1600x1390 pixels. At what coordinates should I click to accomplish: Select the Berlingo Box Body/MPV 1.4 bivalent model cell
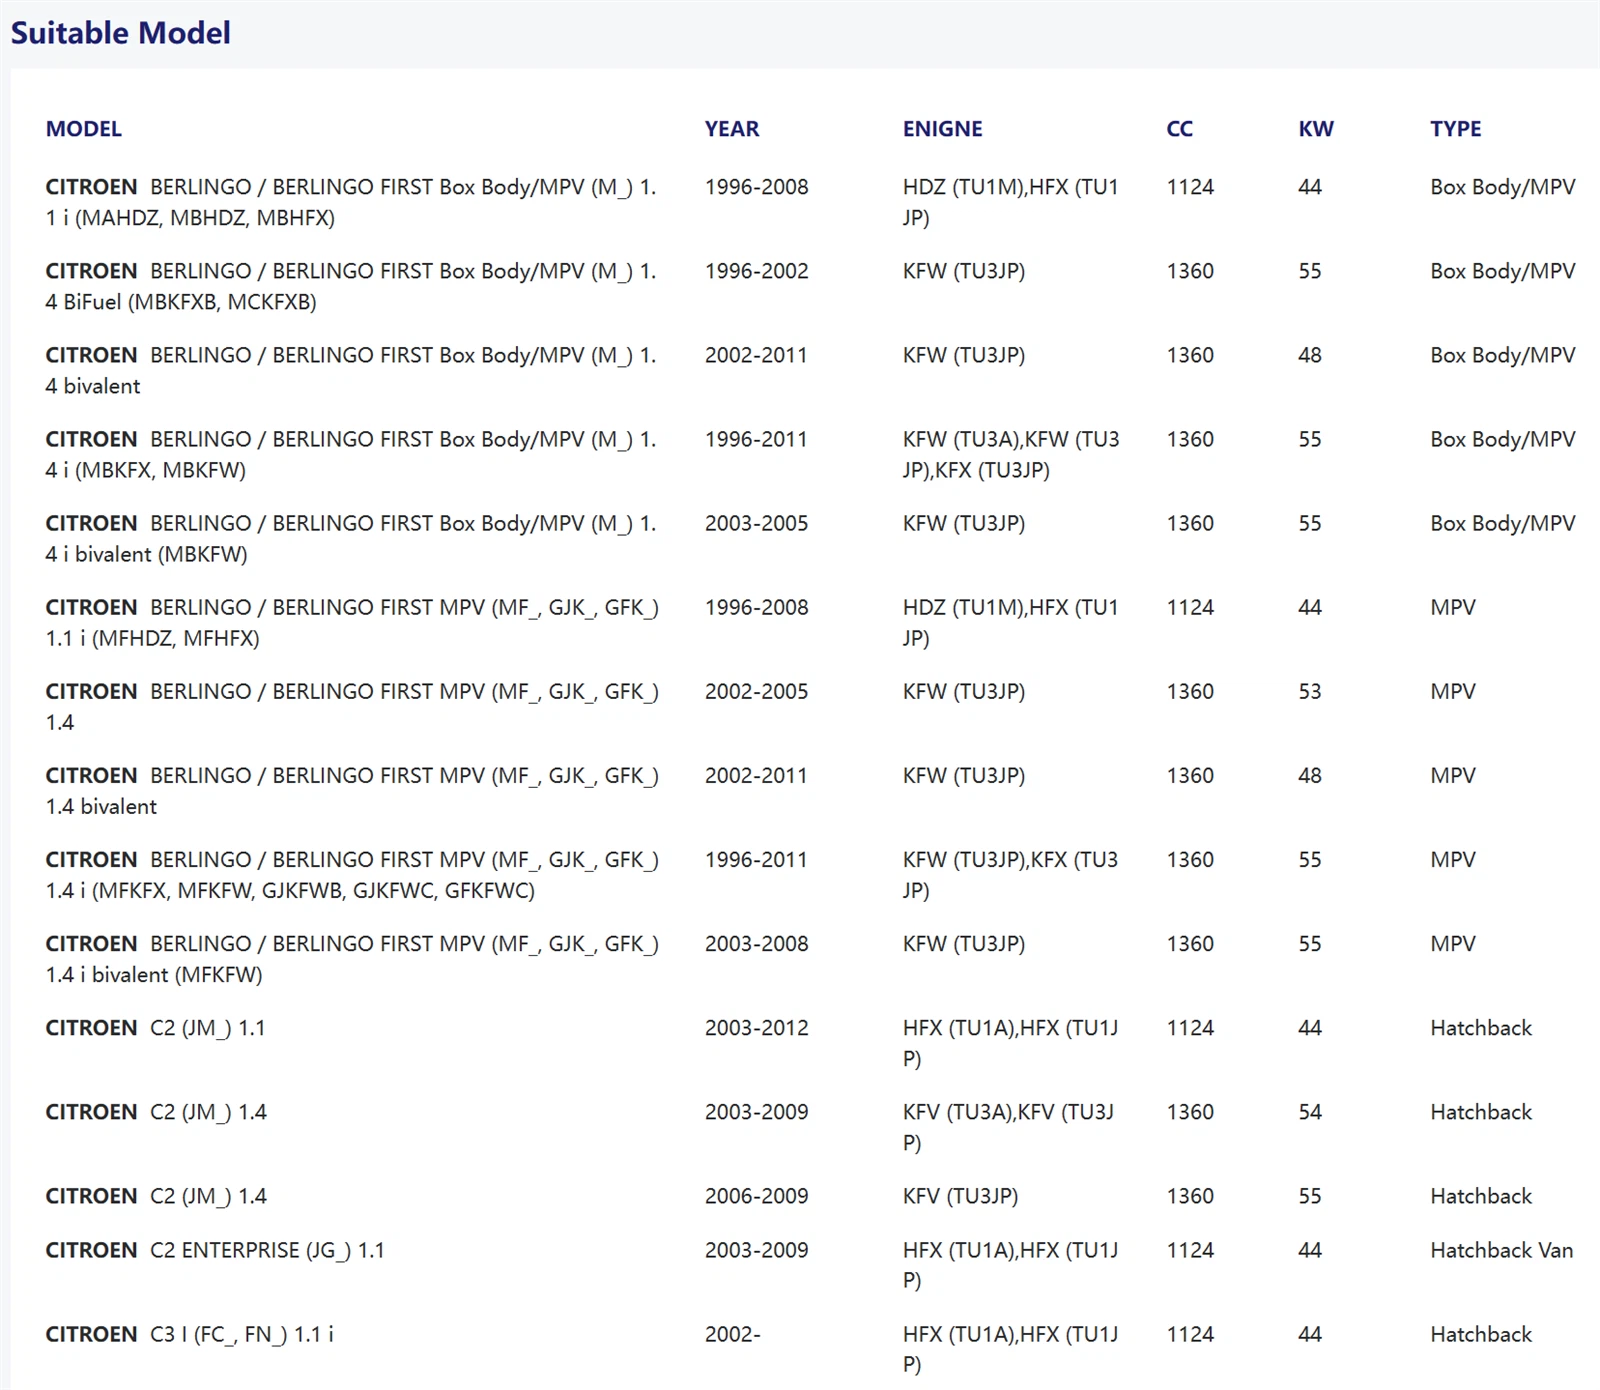pyautogui.click(x=351, y=370)
